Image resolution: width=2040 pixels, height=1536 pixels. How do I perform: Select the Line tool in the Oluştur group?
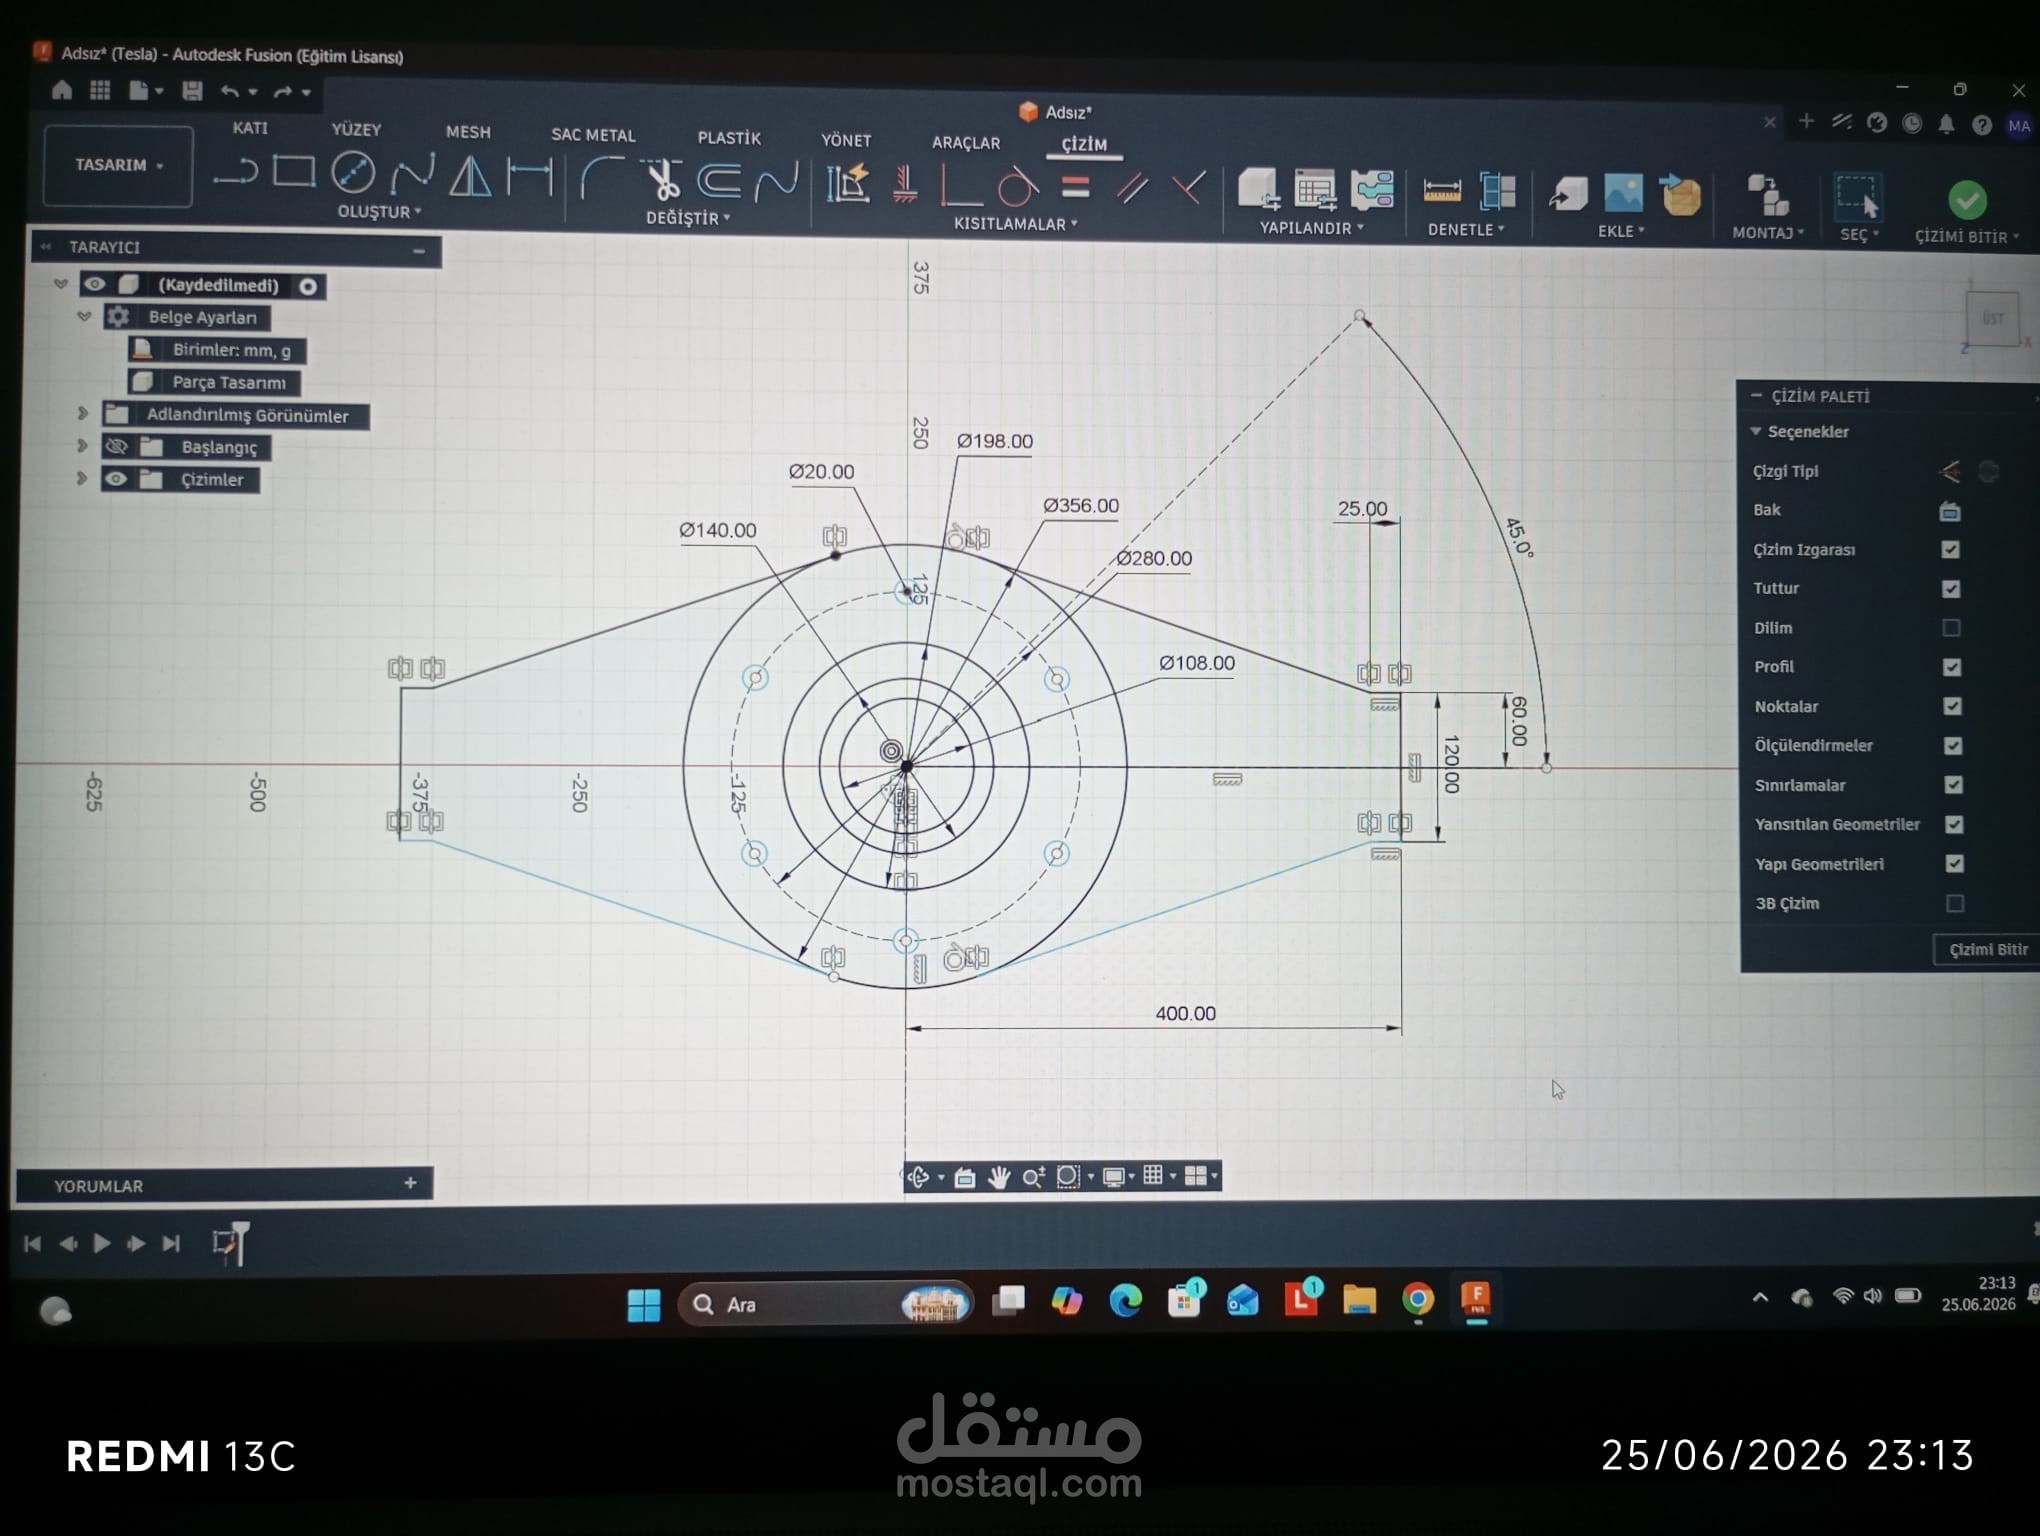(x=235, y=172)
